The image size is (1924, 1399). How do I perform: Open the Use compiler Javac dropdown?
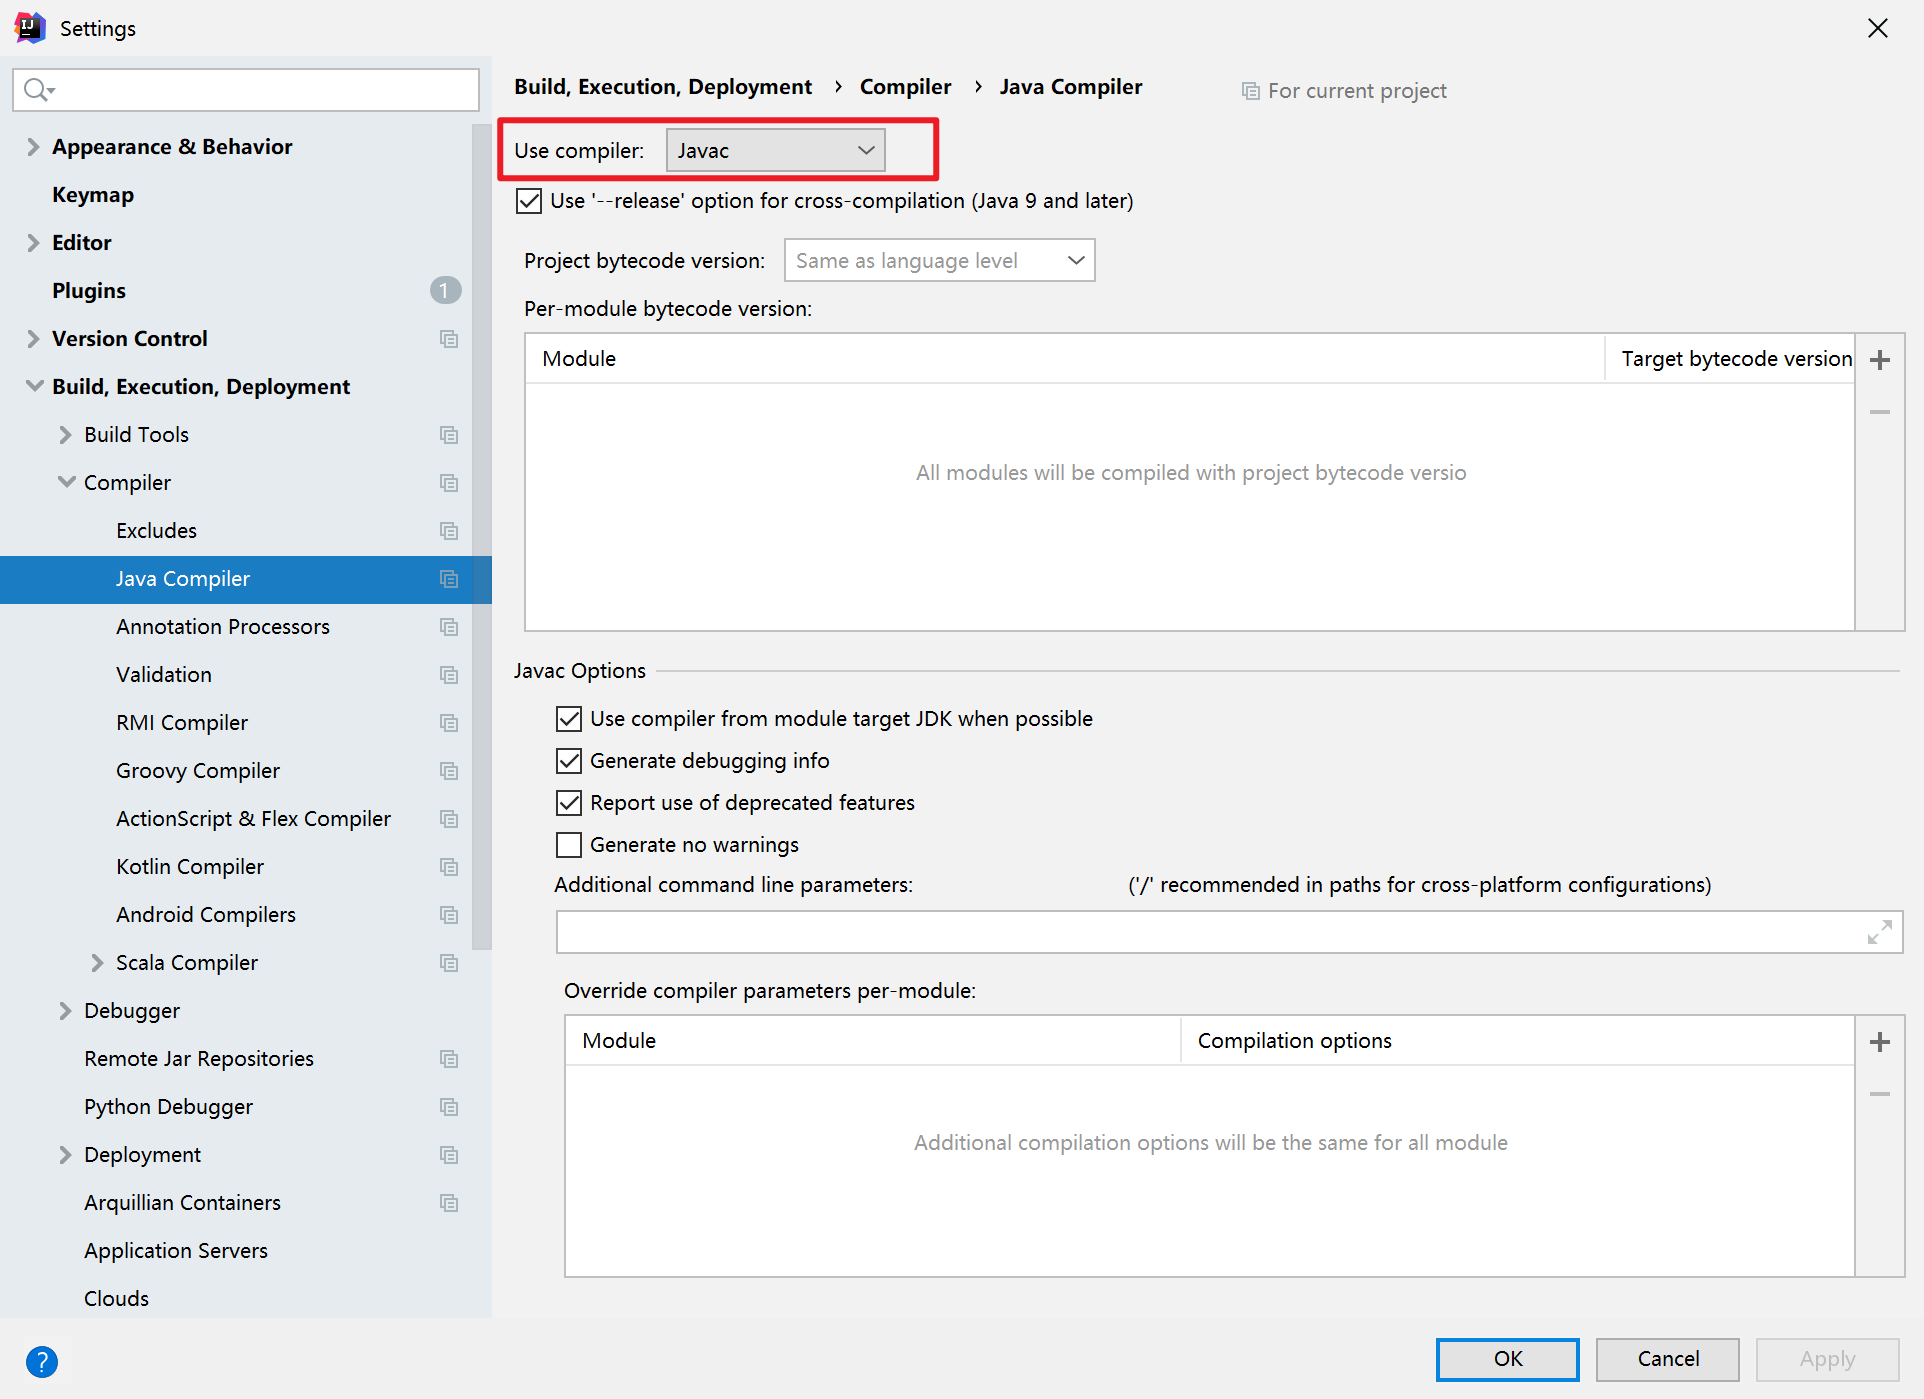tap(775, 151)
